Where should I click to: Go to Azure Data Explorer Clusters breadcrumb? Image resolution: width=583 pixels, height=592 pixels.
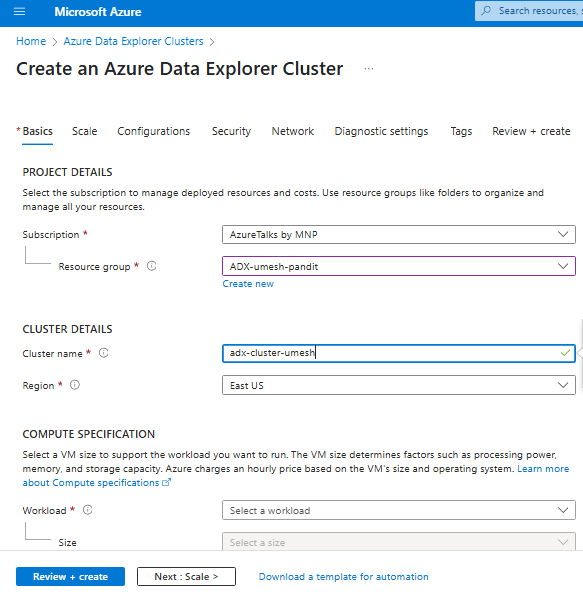(x=133, y=41)
